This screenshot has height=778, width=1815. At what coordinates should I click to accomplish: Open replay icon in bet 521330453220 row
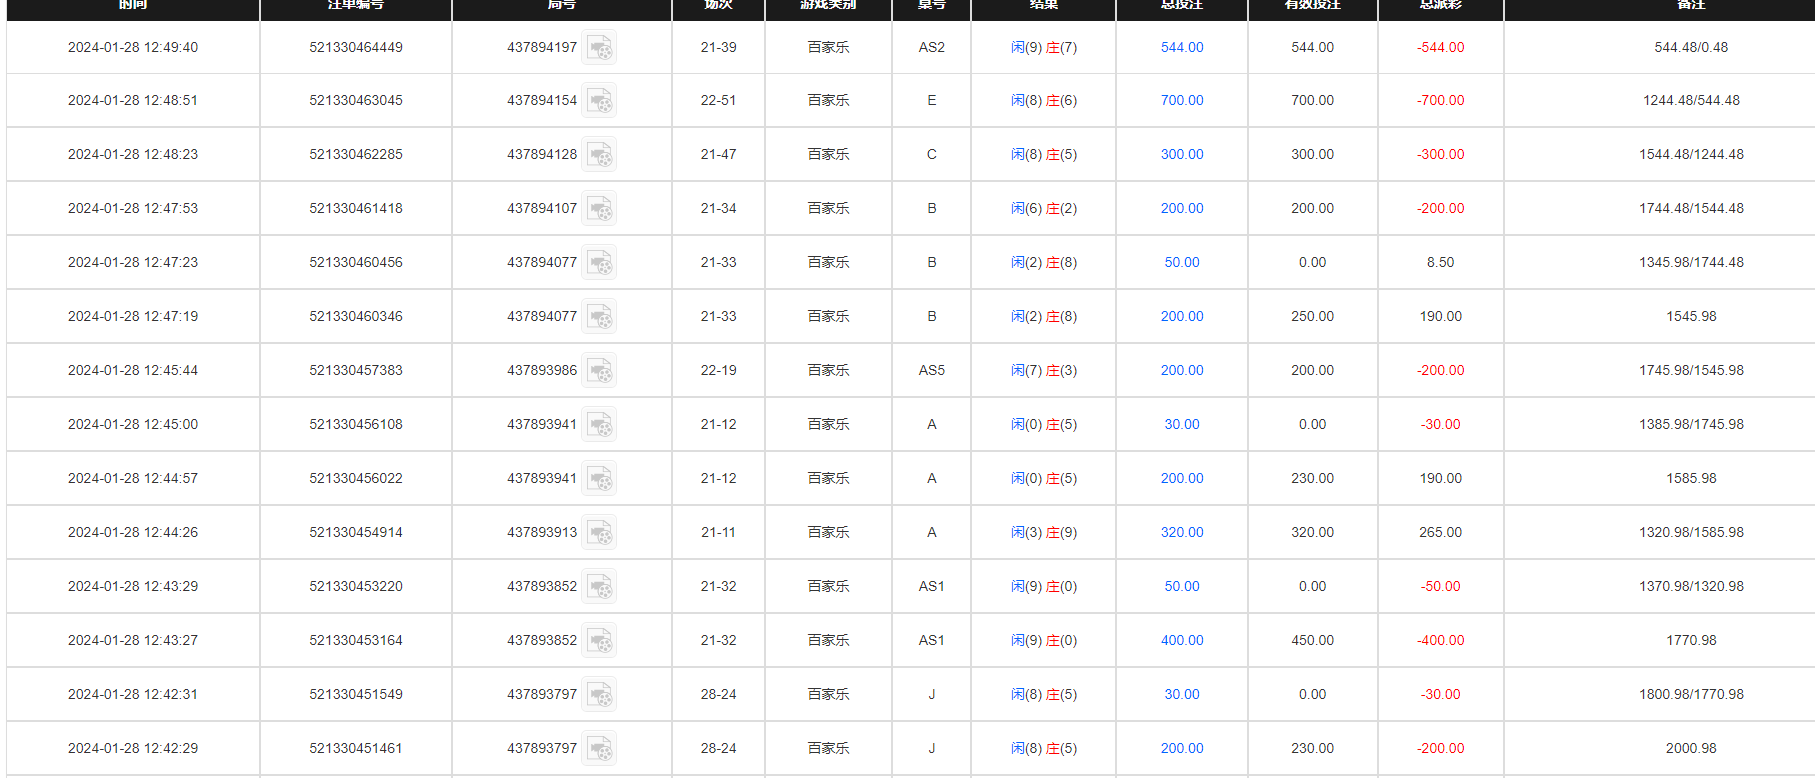point(600,587)
